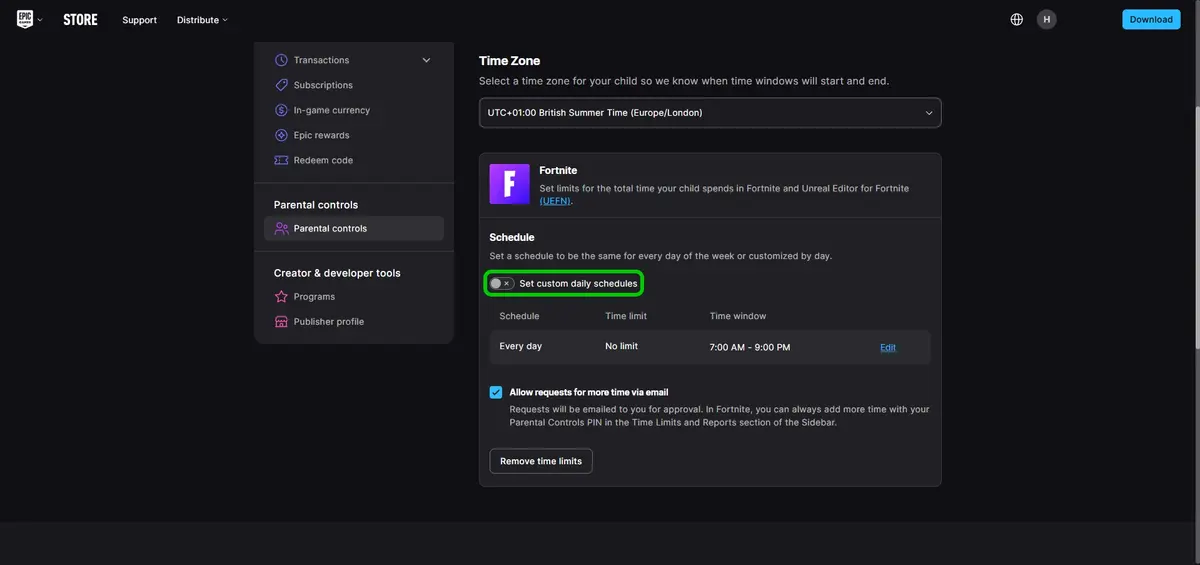Open the account avatar labeled H

pos(1047,19)
